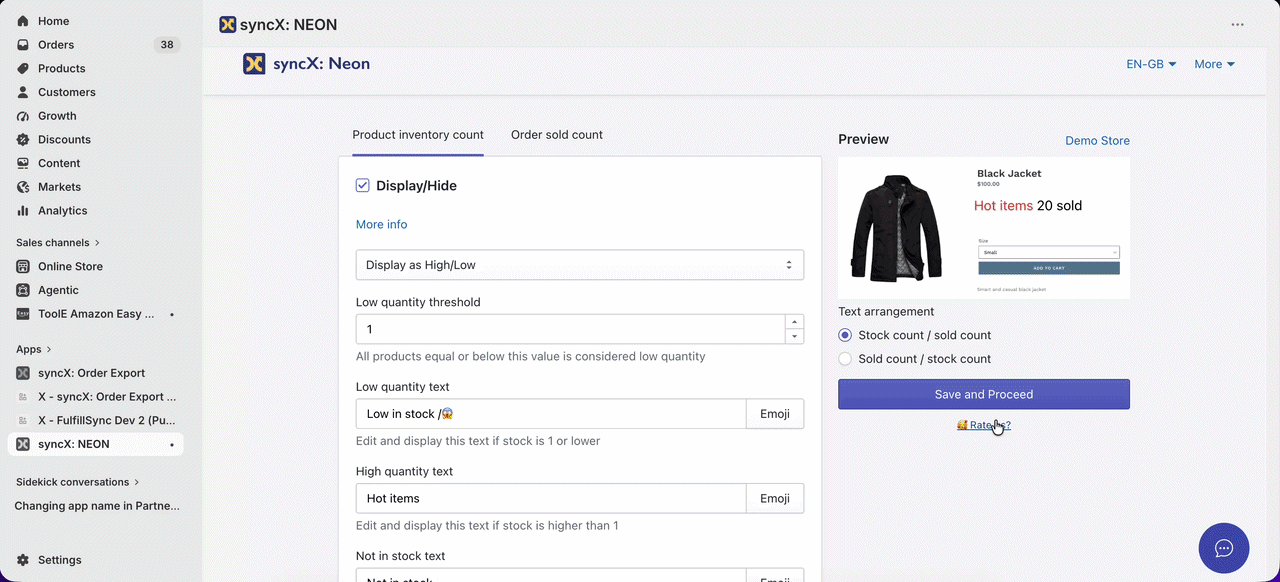Click the Markets globe icon

23,187
